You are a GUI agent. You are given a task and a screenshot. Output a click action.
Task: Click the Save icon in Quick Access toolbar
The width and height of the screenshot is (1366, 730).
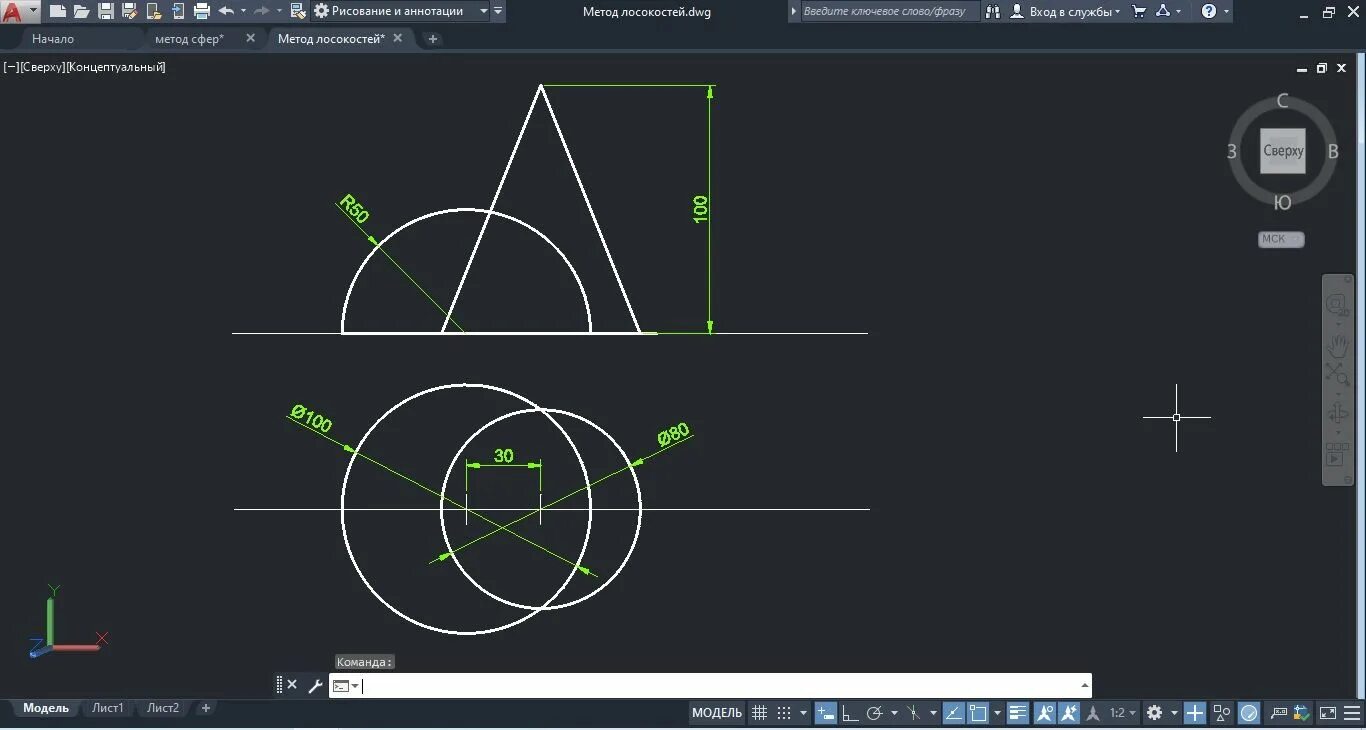(x=104, y=12)
